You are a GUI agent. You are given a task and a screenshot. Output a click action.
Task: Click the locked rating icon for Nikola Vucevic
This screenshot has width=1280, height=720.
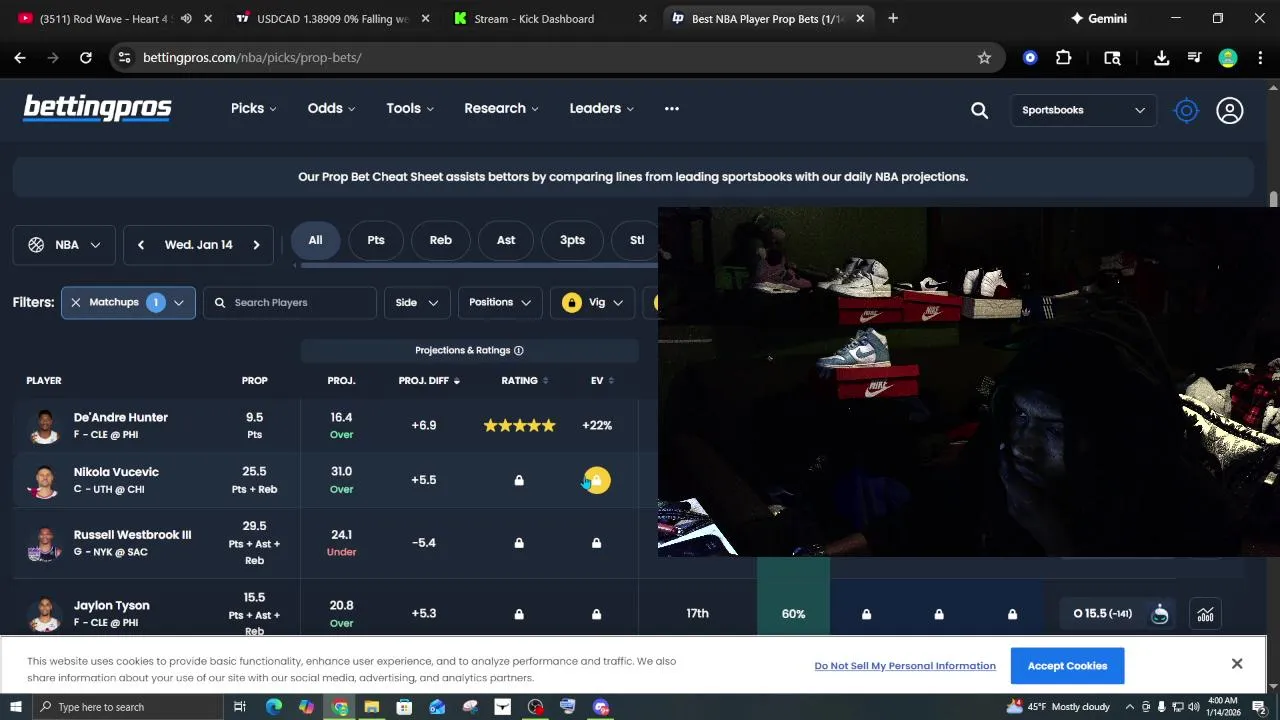(519, 480)
